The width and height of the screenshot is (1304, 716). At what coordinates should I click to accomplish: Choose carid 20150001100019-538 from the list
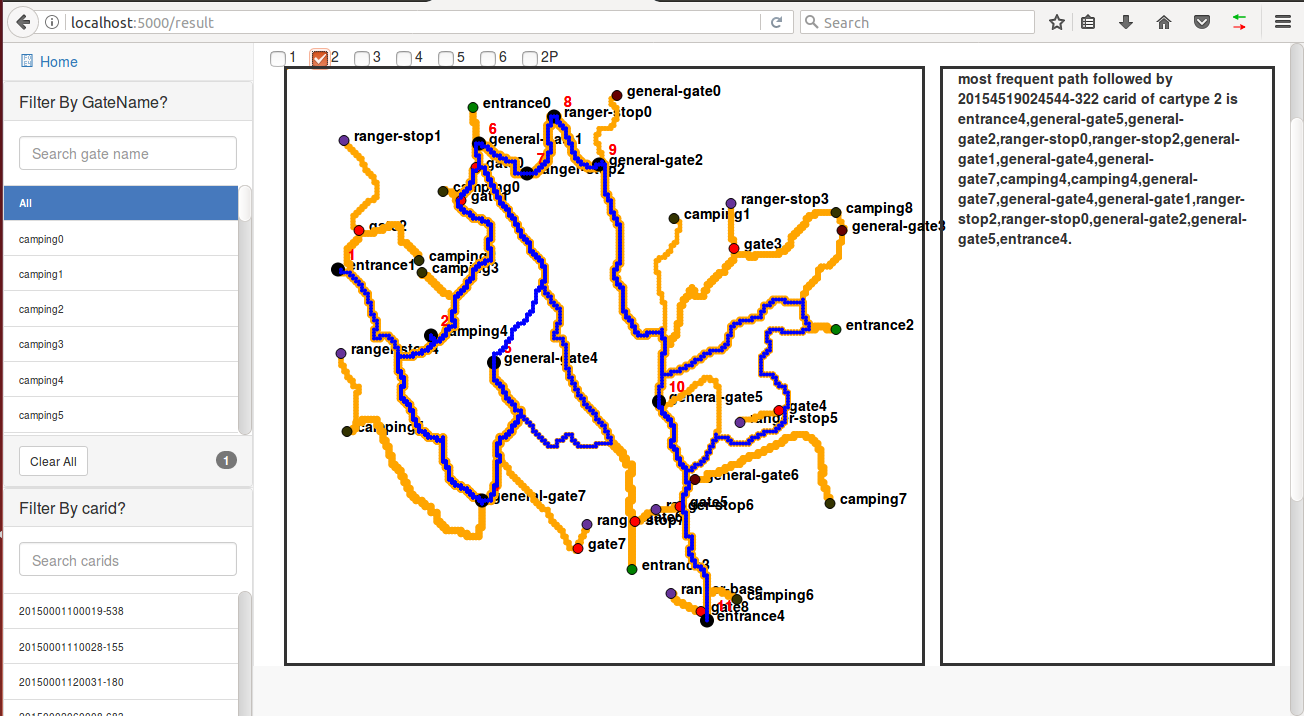(x=120, y=611)
